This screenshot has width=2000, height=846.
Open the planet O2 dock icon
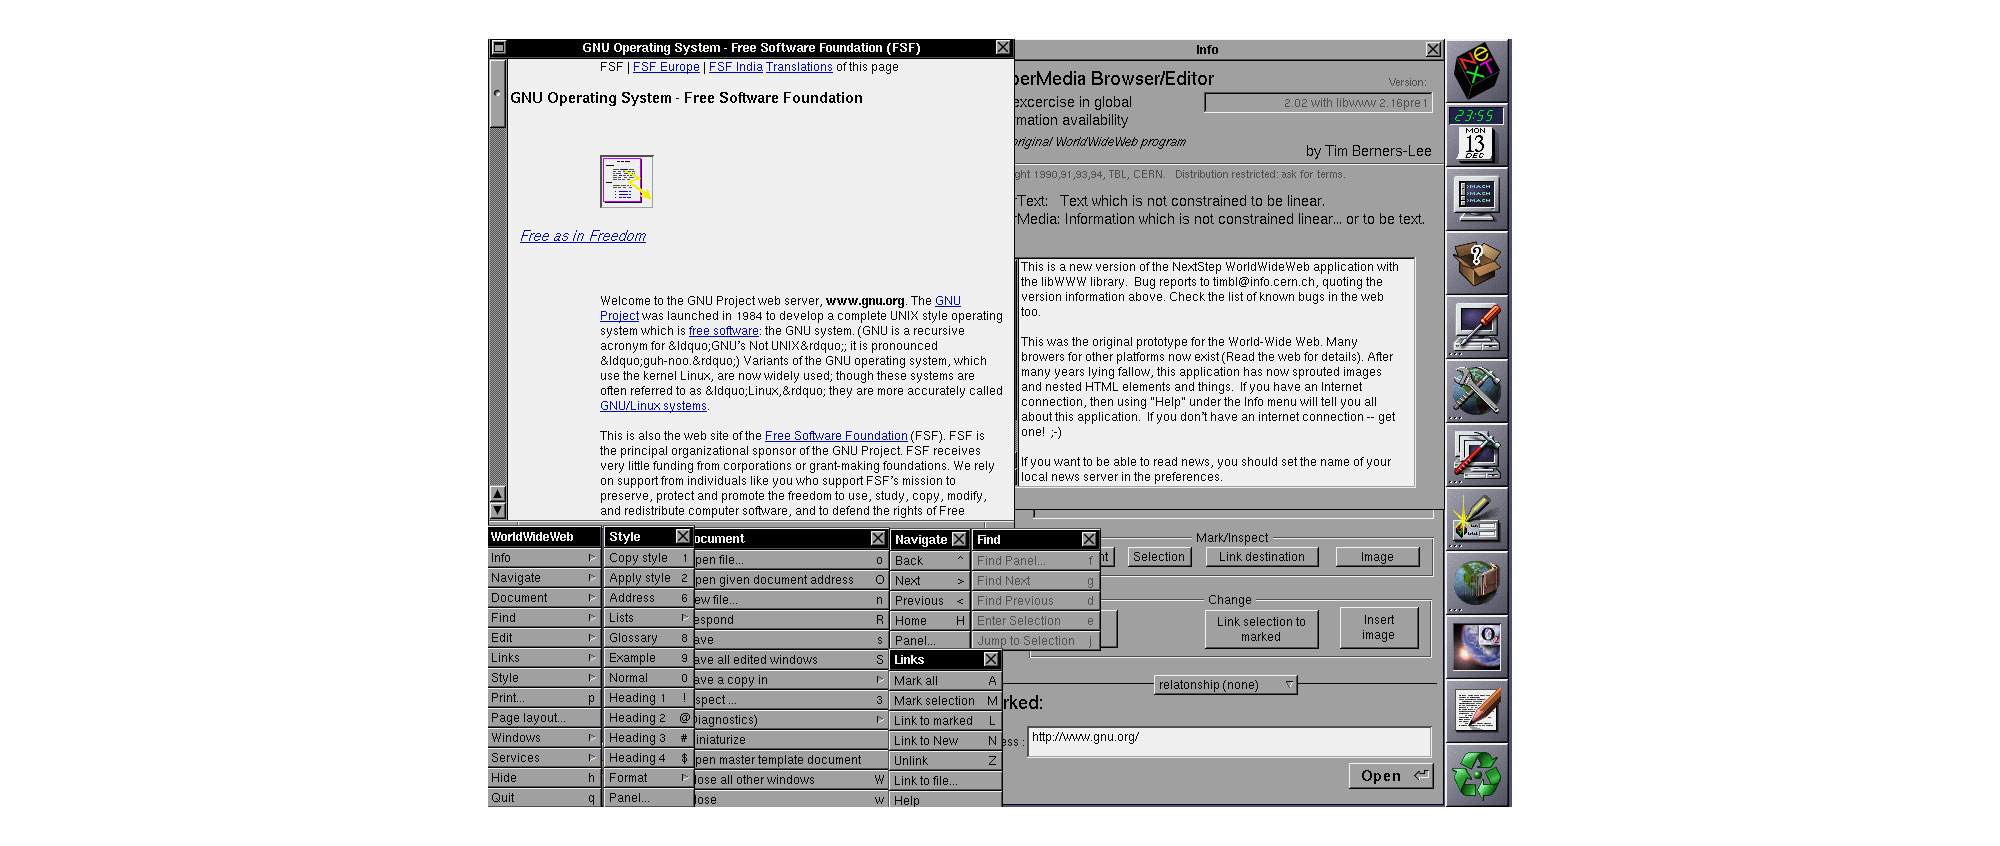pyautogui.click(x=1477, y=647)
